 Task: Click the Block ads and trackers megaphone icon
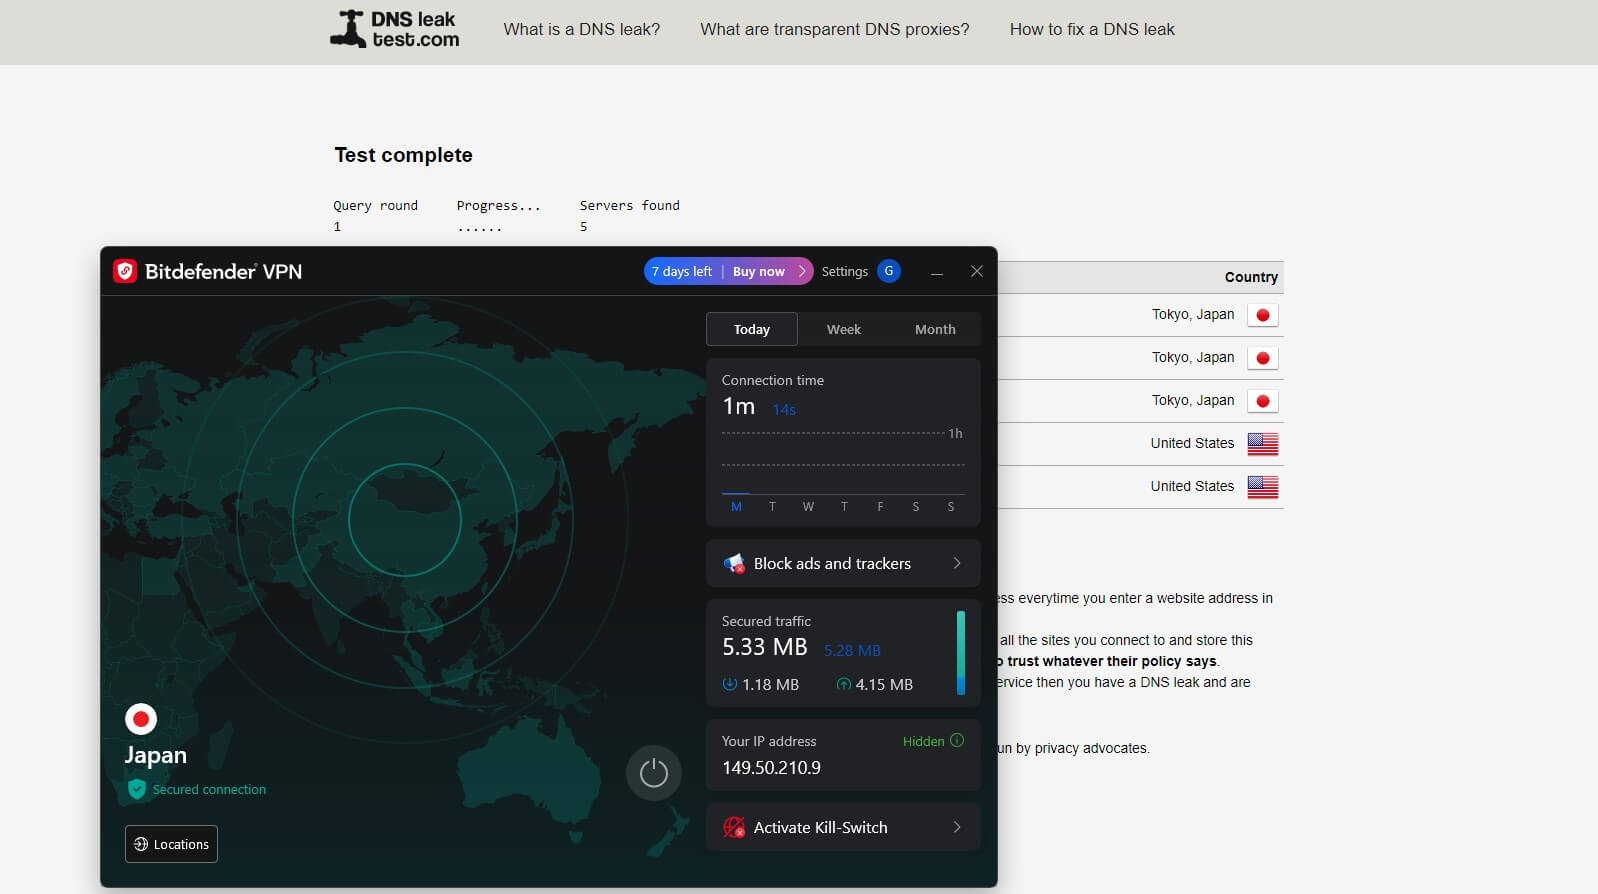734,563
